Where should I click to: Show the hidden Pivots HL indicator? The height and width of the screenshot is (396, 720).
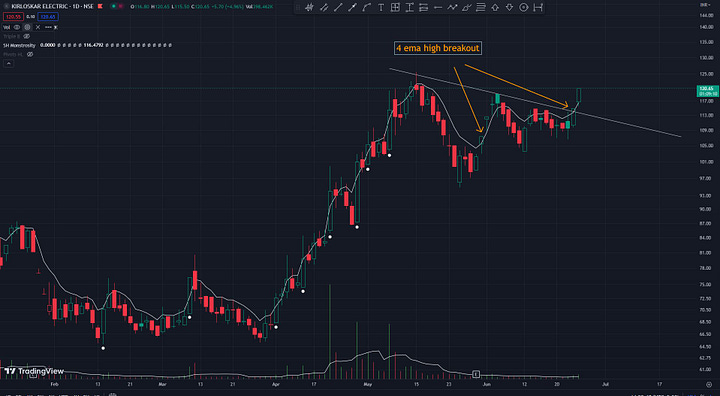click(30, 54)
